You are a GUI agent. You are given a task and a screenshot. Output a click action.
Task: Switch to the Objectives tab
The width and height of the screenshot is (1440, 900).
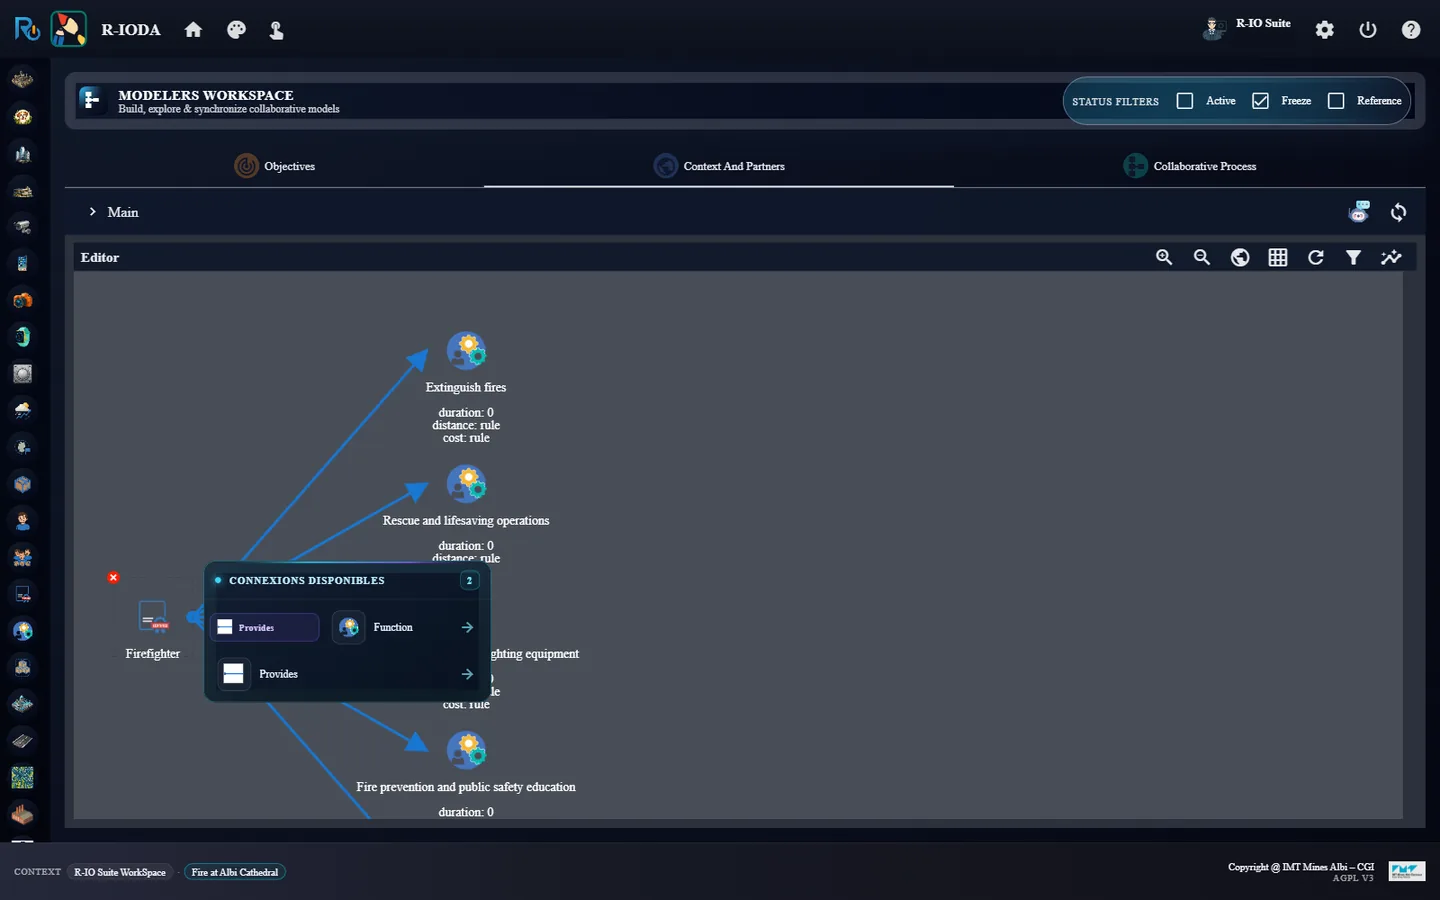275,166
